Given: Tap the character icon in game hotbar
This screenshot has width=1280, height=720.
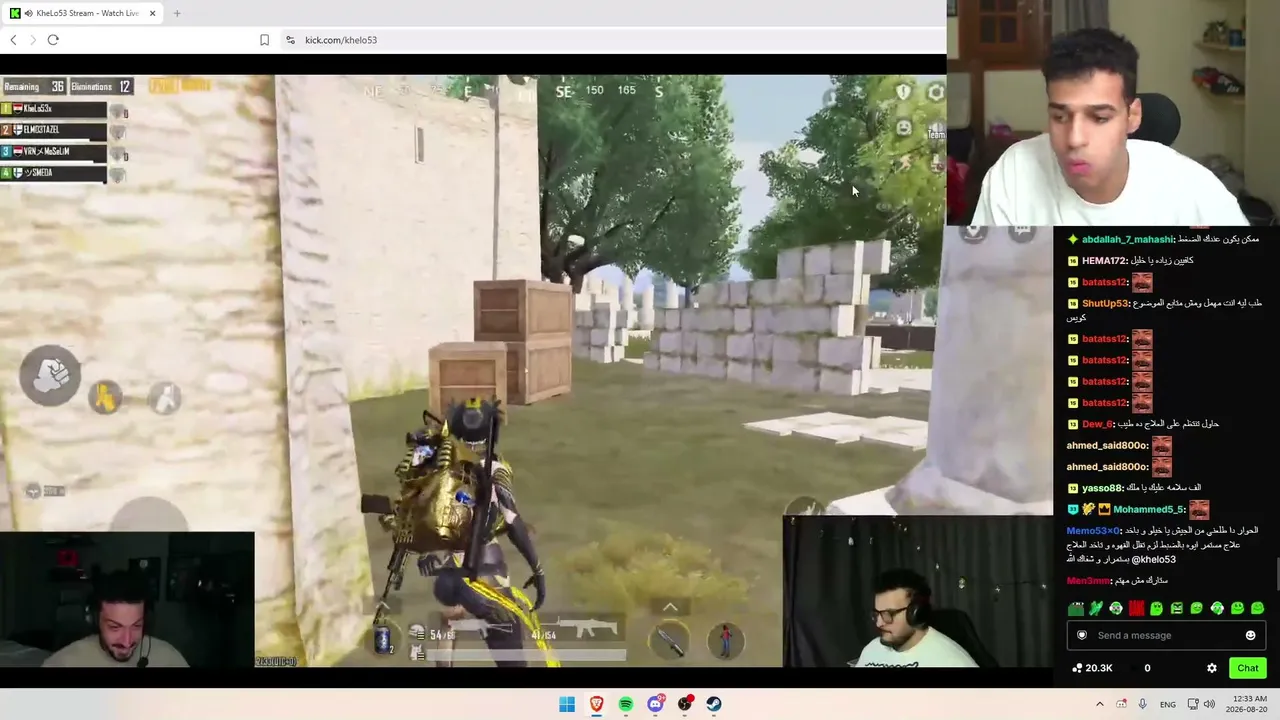Looking at the screenshot, I should [726, 640].
